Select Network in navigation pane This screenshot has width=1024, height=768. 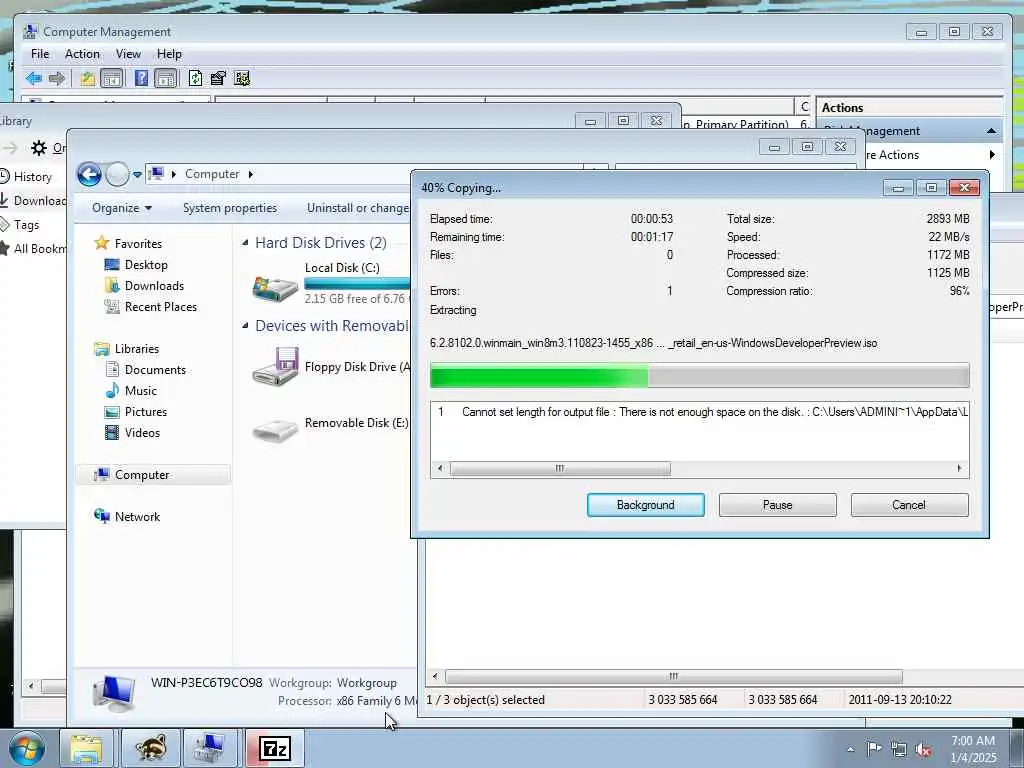[137, 517]
